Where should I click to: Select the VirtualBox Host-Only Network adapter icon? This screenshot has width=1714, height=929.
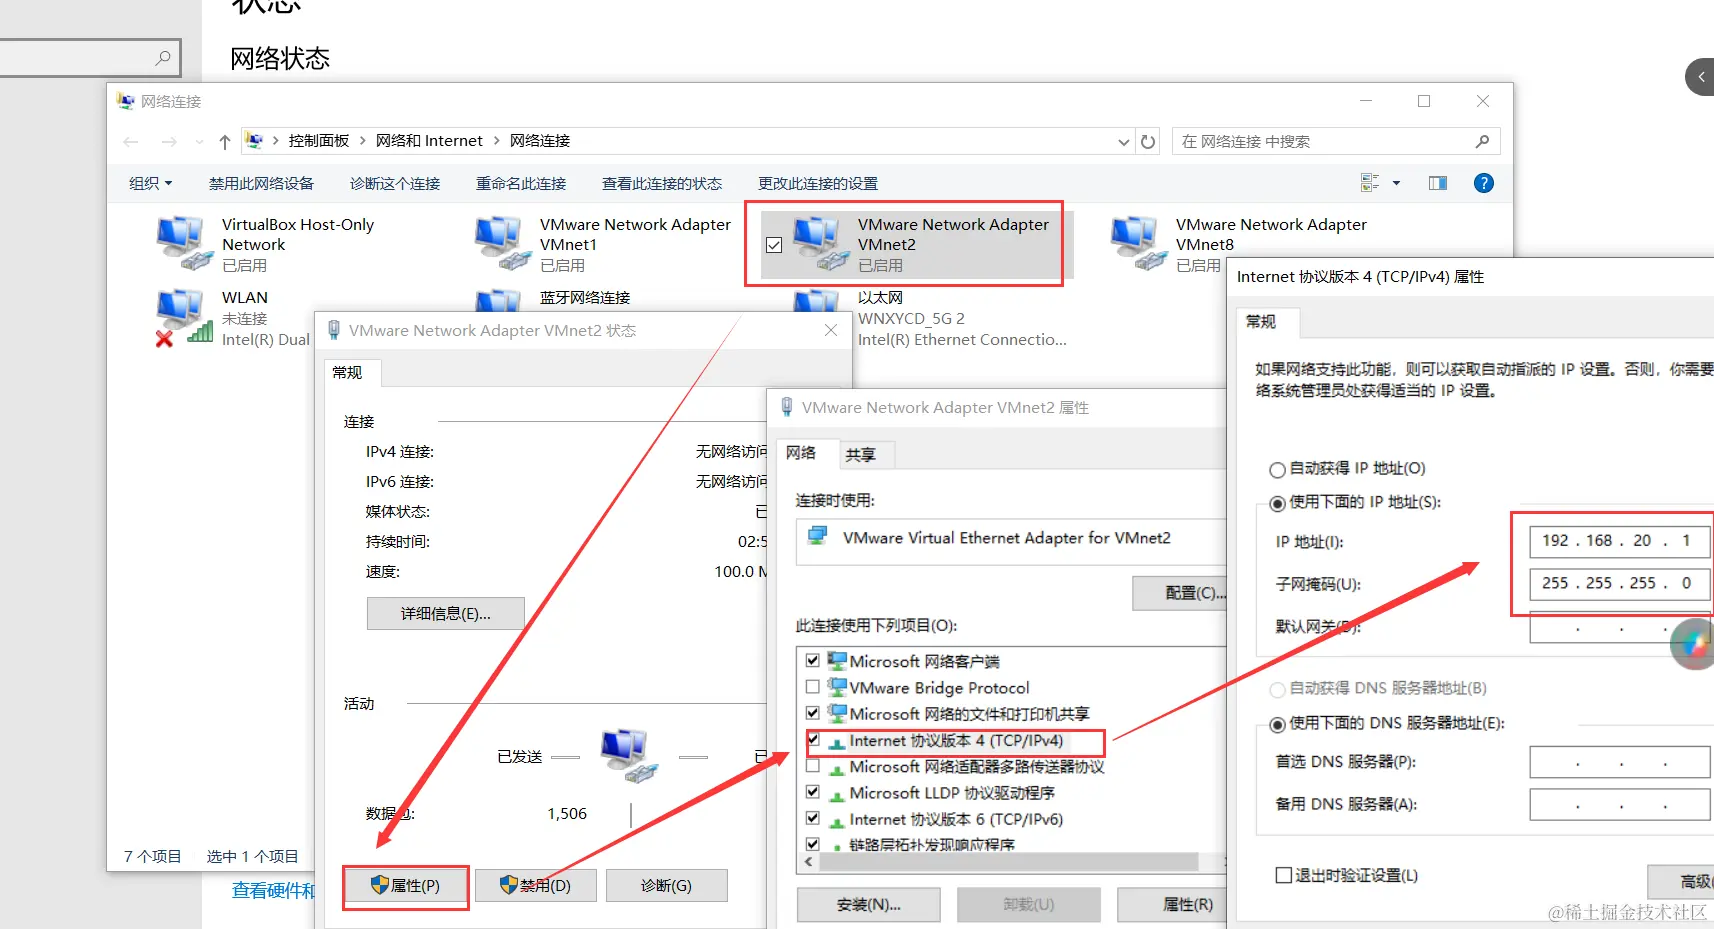184,243
